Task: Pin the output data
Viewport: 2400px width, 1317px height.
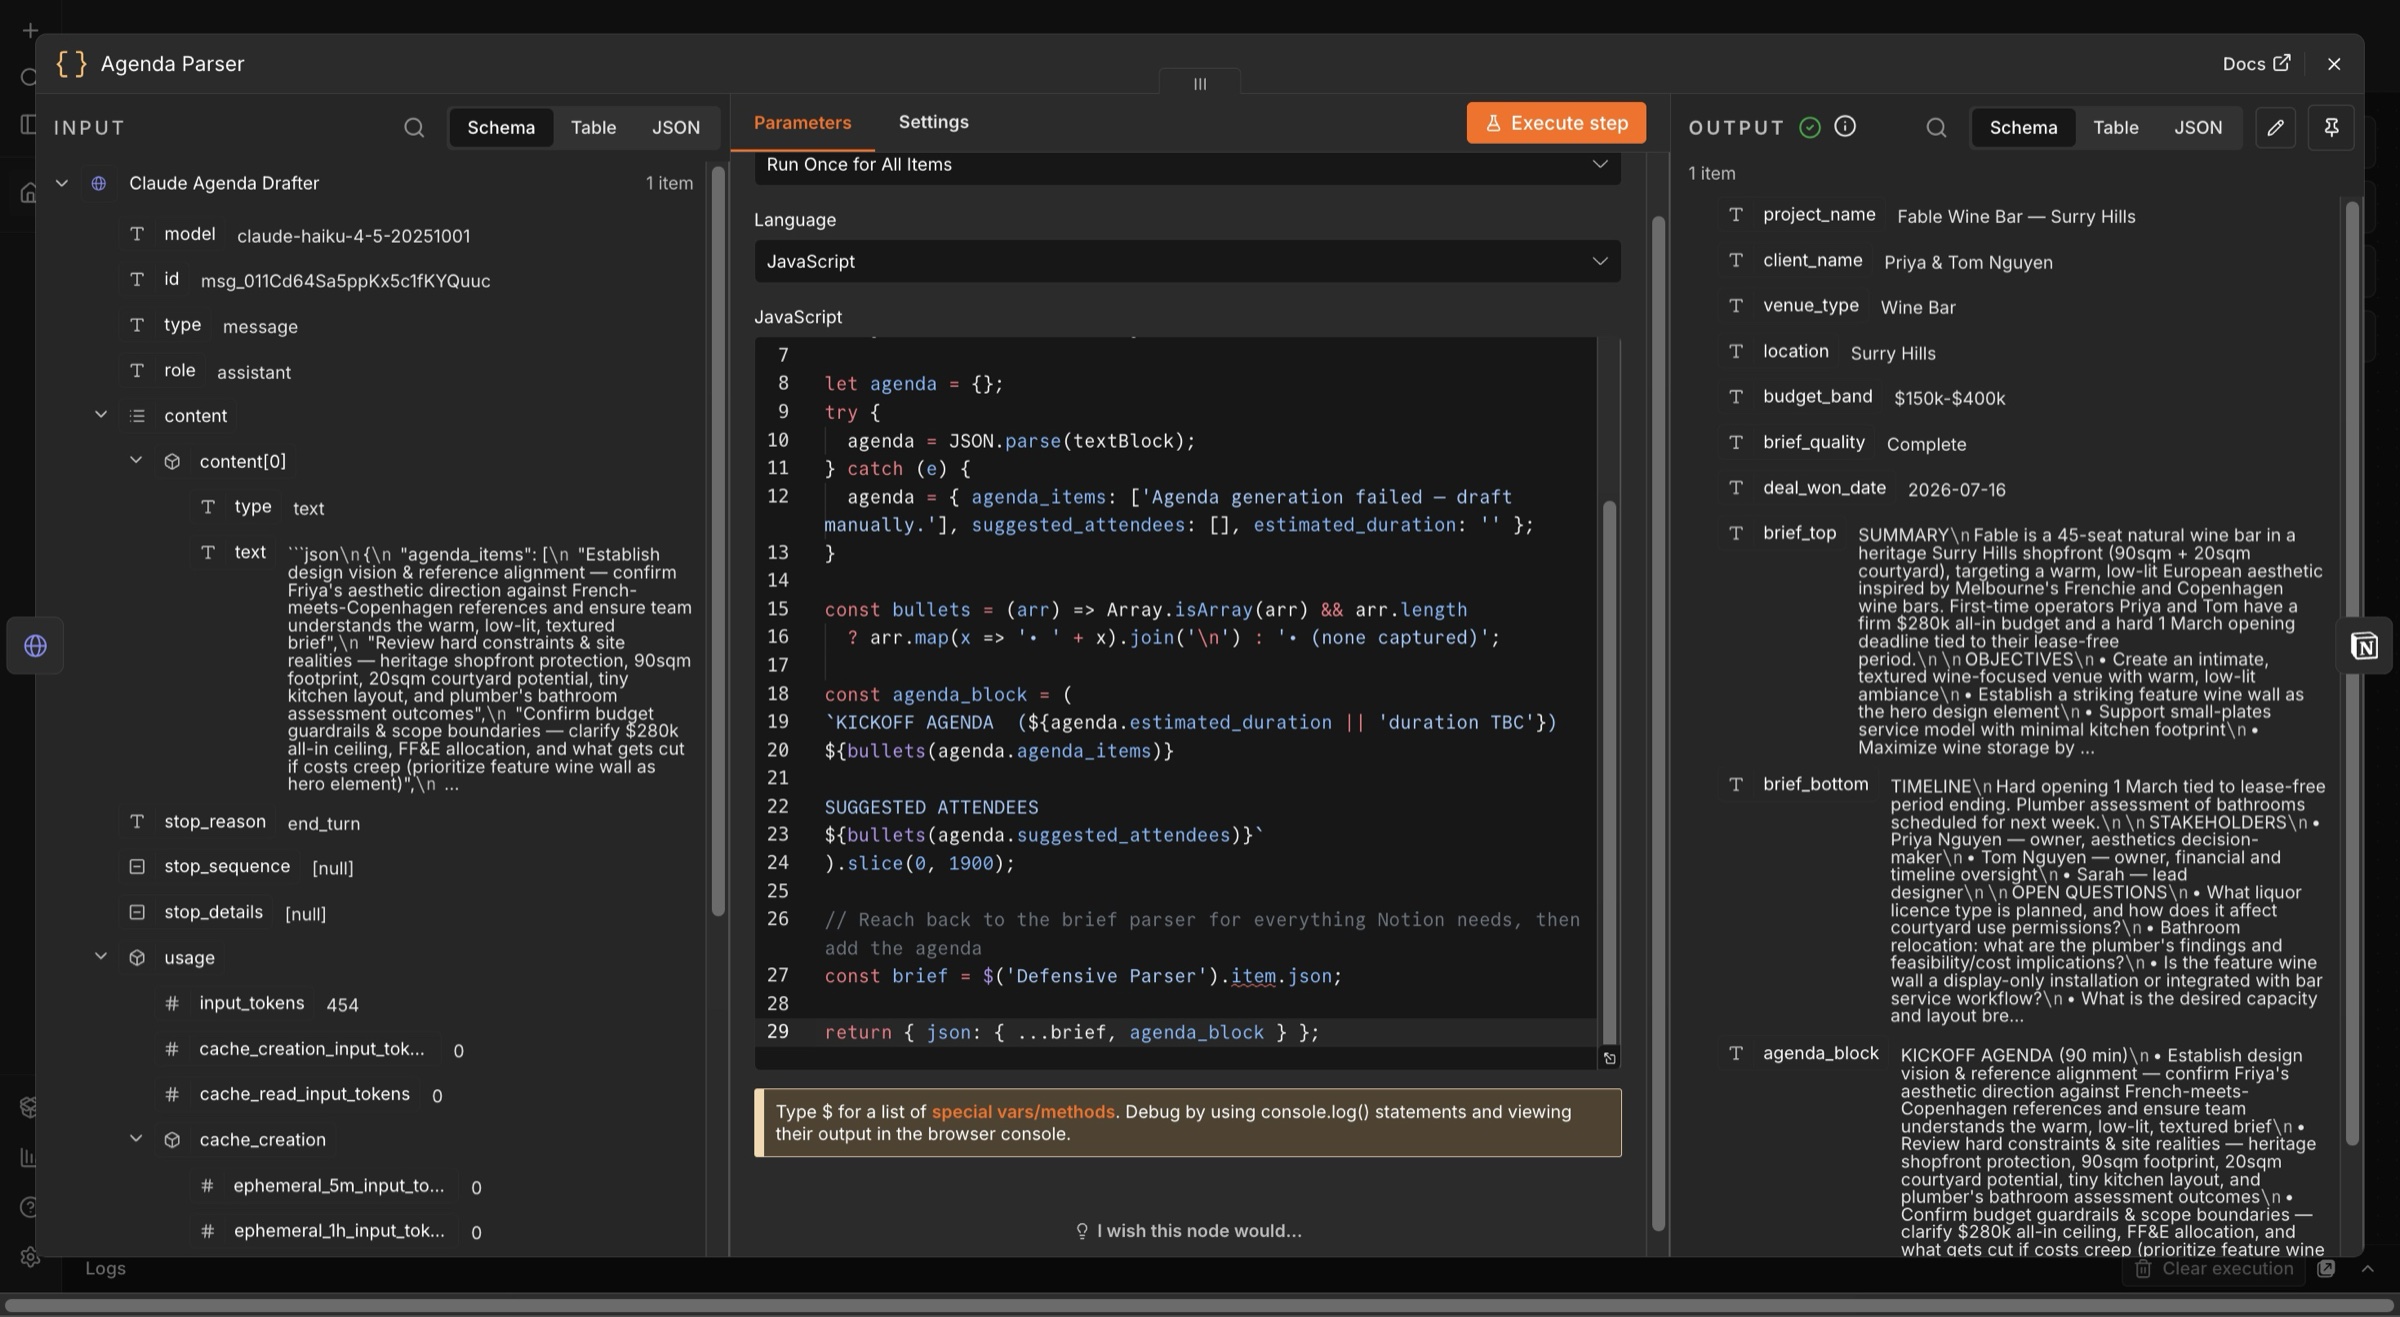Action: pos(2331,127)
